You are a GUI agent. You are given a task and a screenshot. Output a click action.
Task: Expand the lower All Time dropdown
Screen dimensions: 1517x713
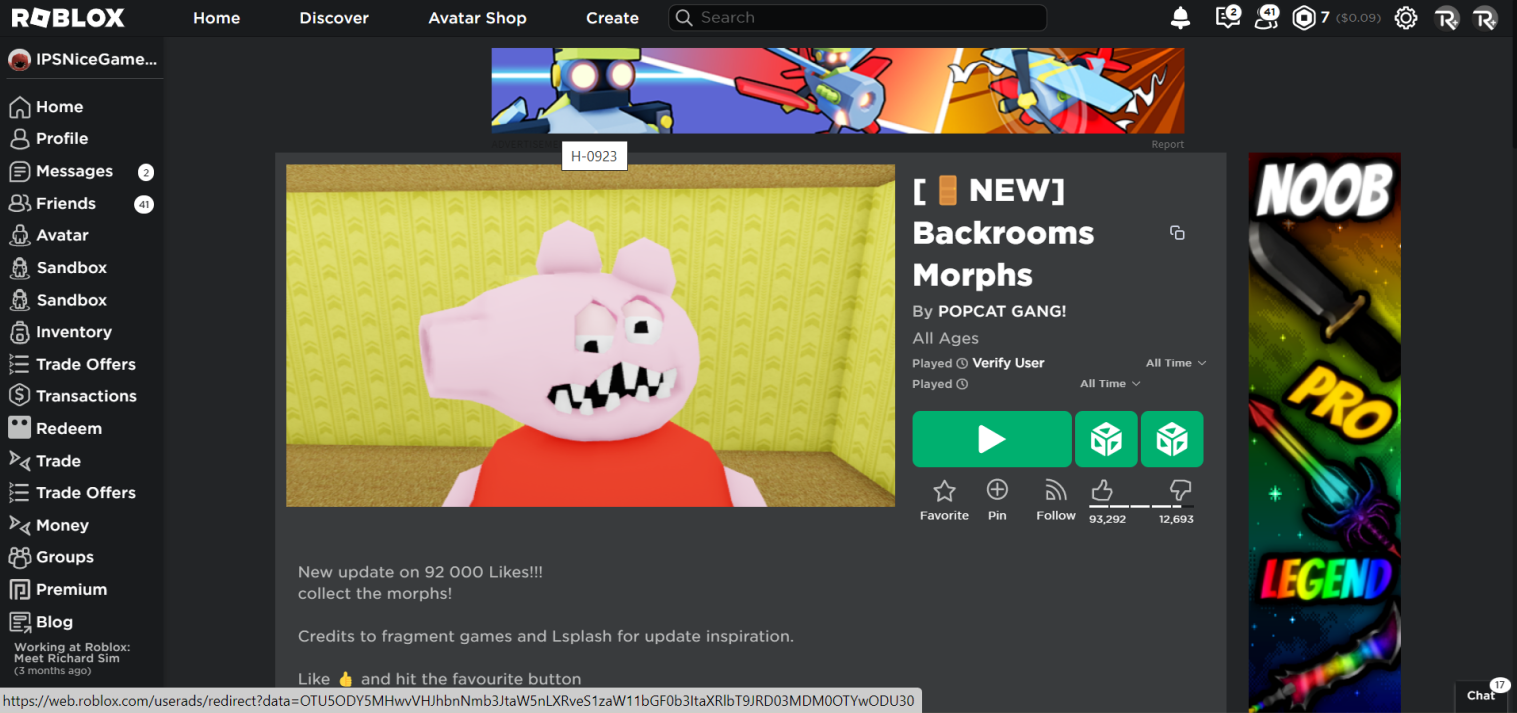[x=1110, y=384]
